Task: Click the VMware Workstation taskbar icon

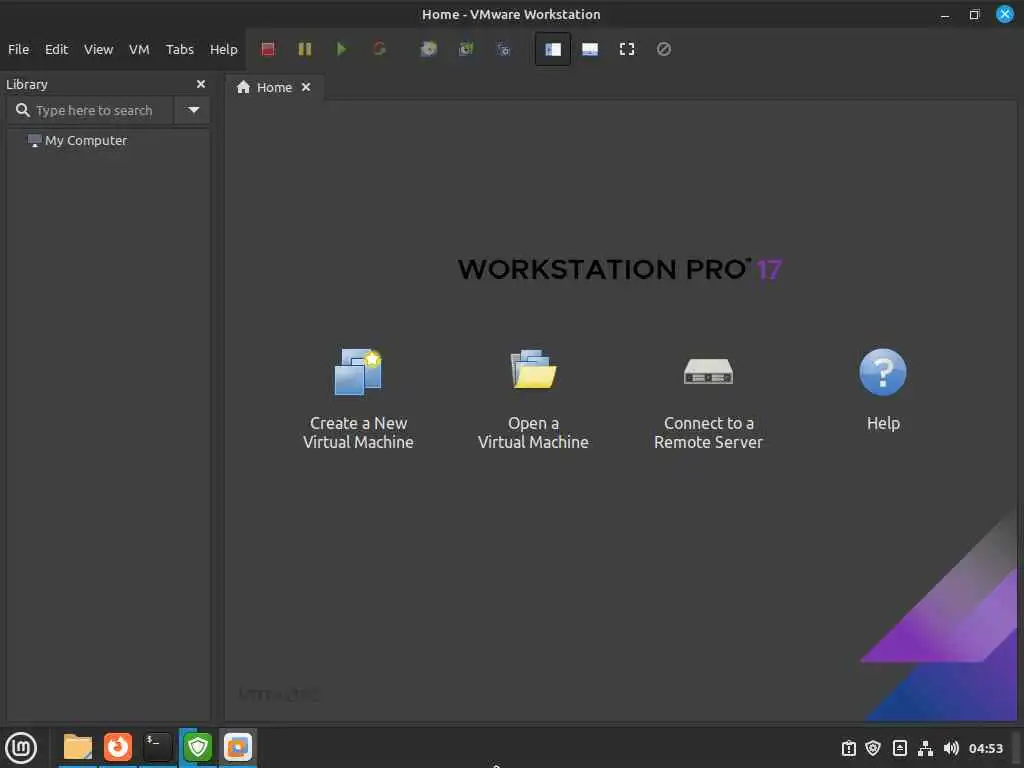Action: (x=238, y=747)
